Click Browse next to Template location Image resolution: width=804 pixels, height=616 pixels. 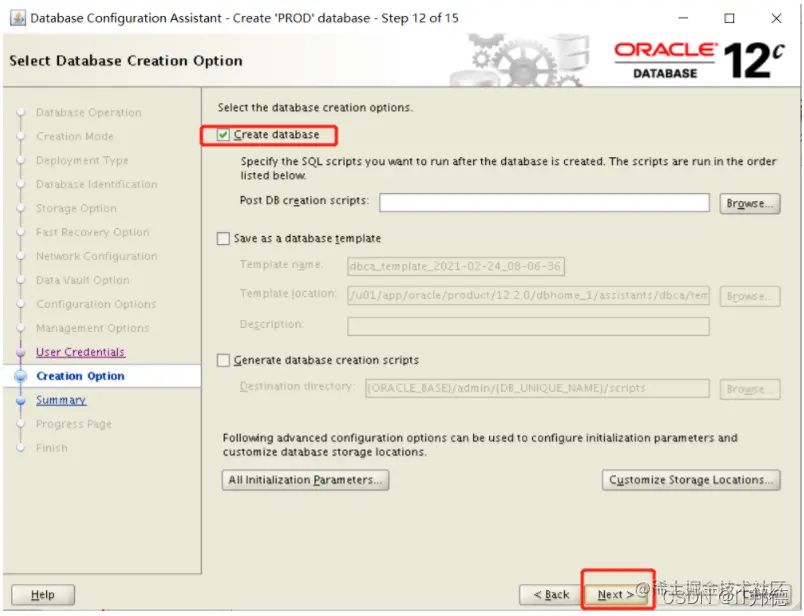[x=750, y=296]
